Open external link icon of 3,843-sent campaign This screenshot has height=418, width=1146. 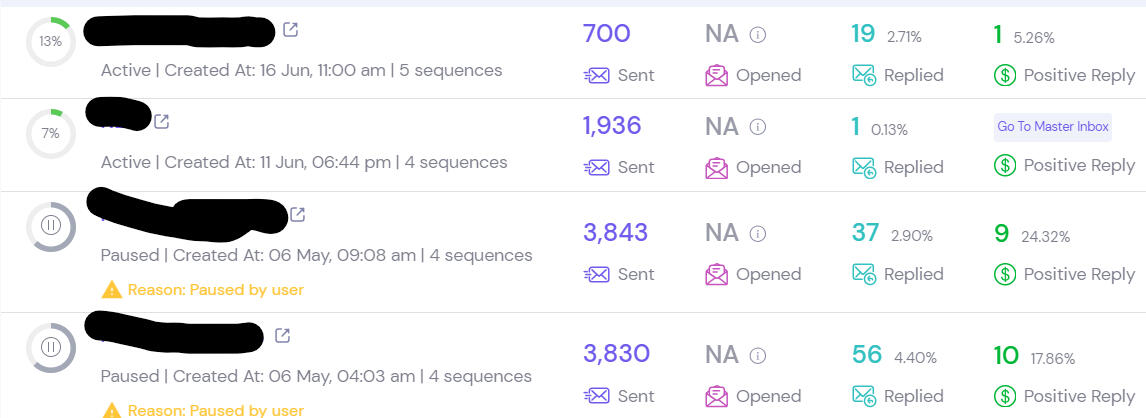tap(297, 214)
